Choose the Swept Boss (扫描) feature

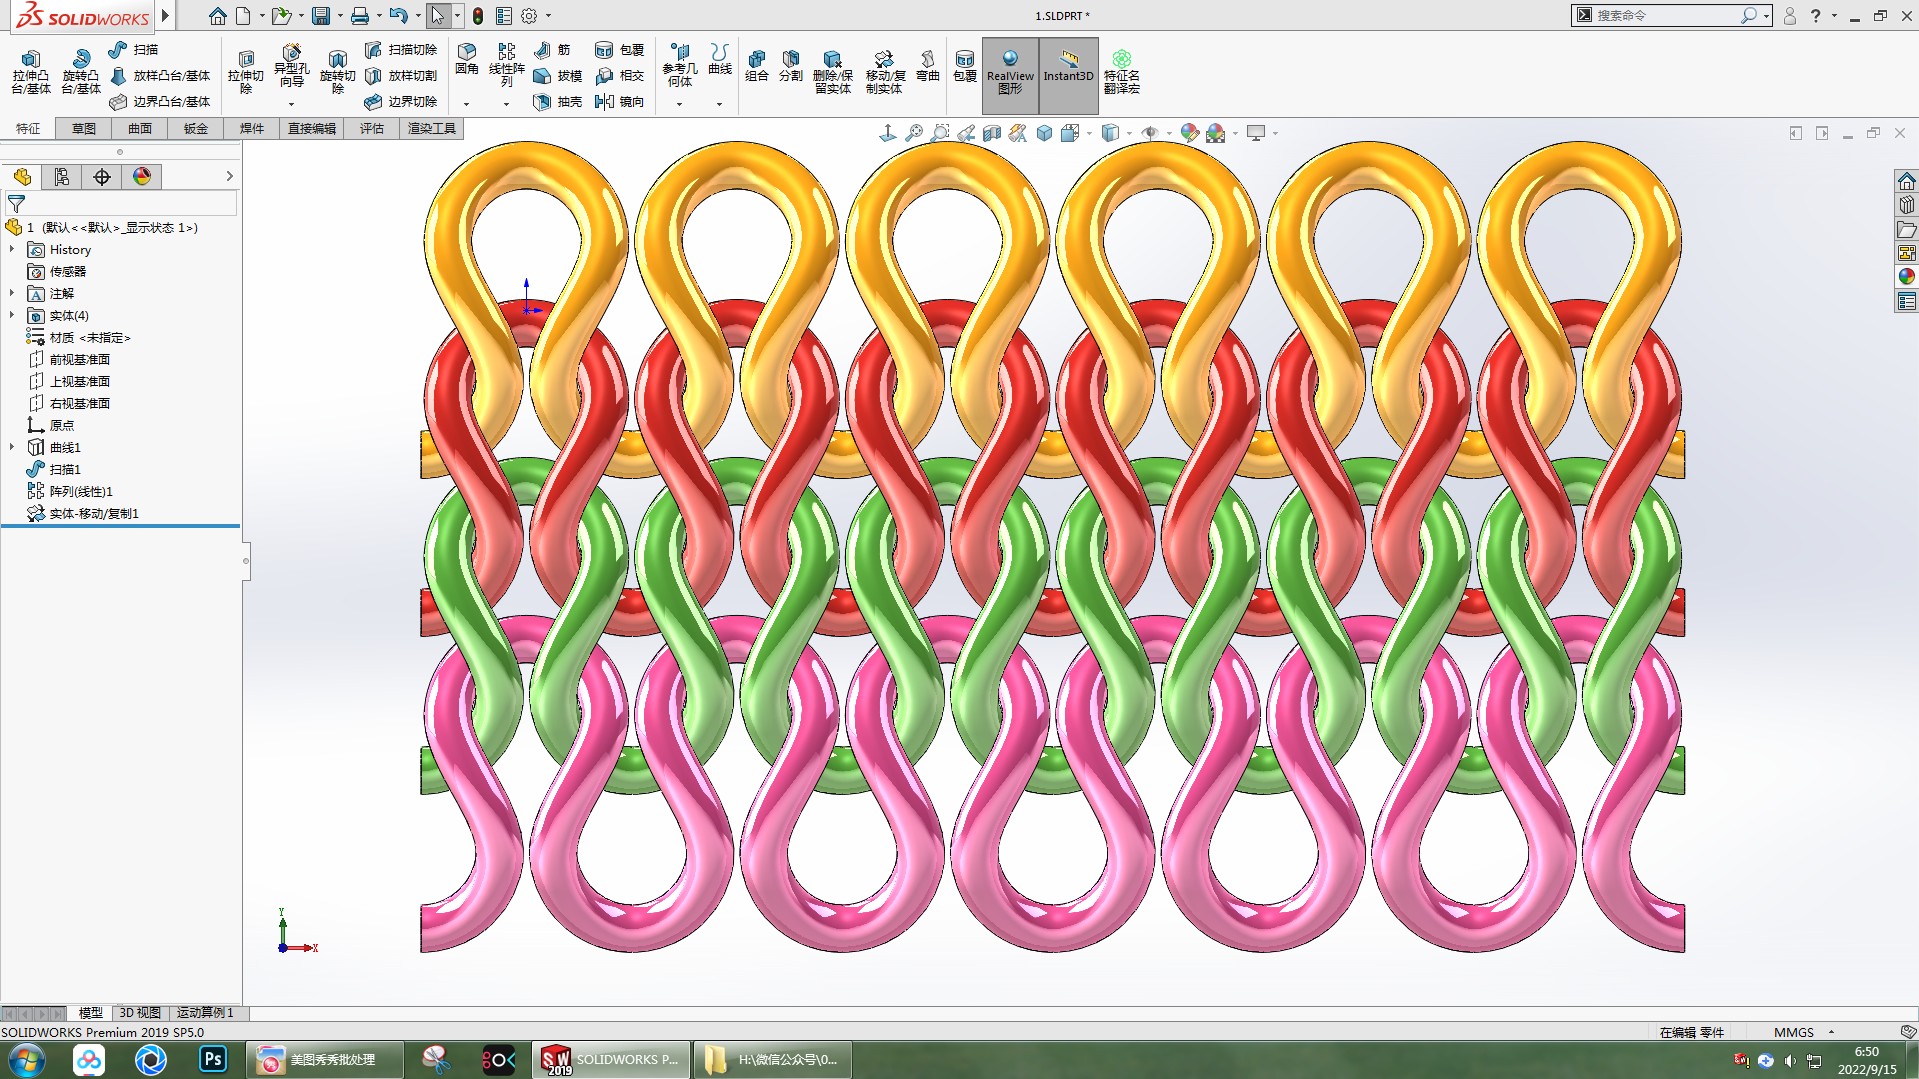coord(133,49)
